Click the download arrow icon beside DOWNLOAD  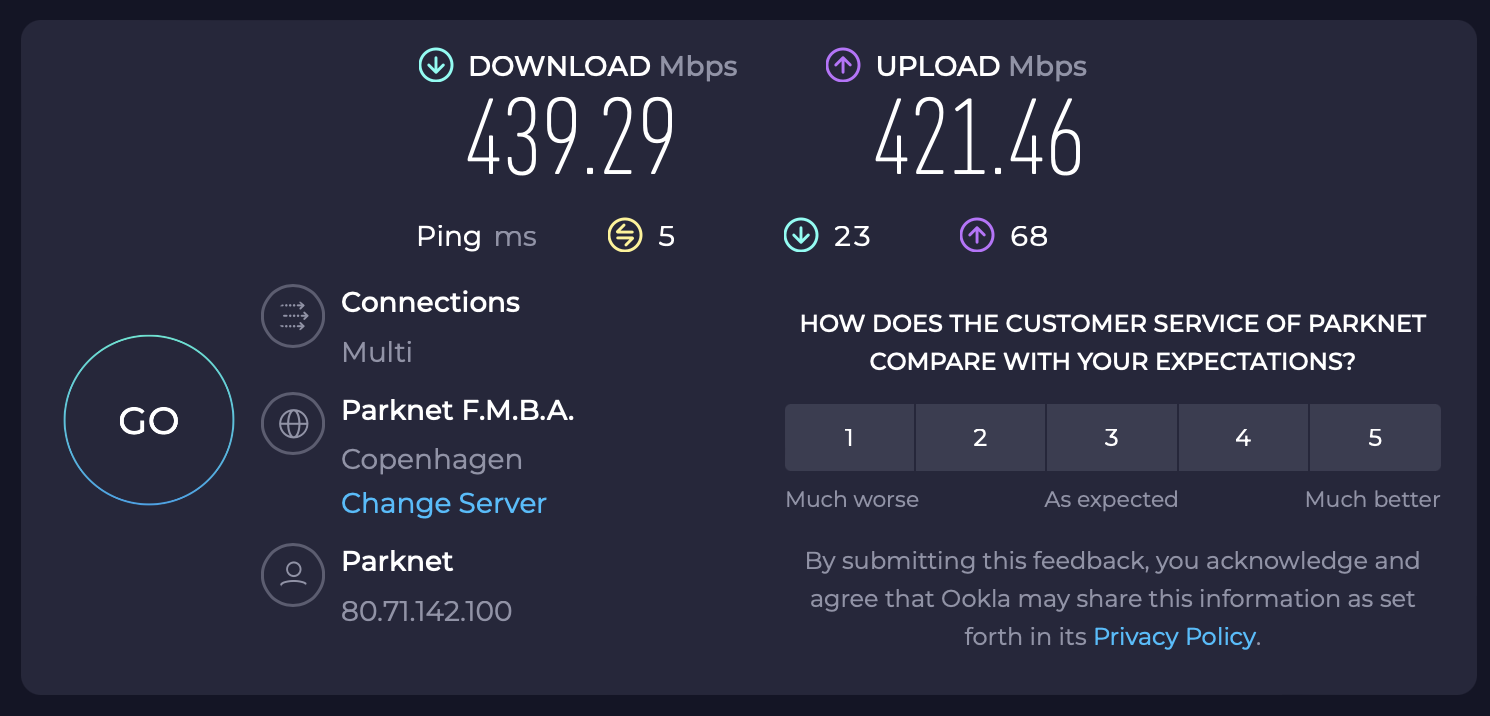click(x=435, y=66)
